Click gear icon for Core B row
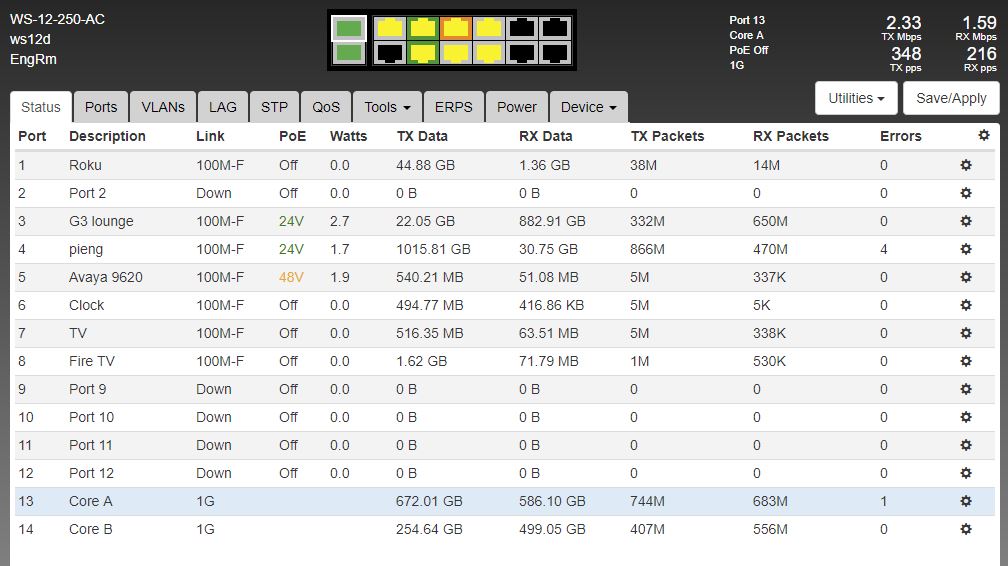1008x566 pixels. (x=966, y=529)
